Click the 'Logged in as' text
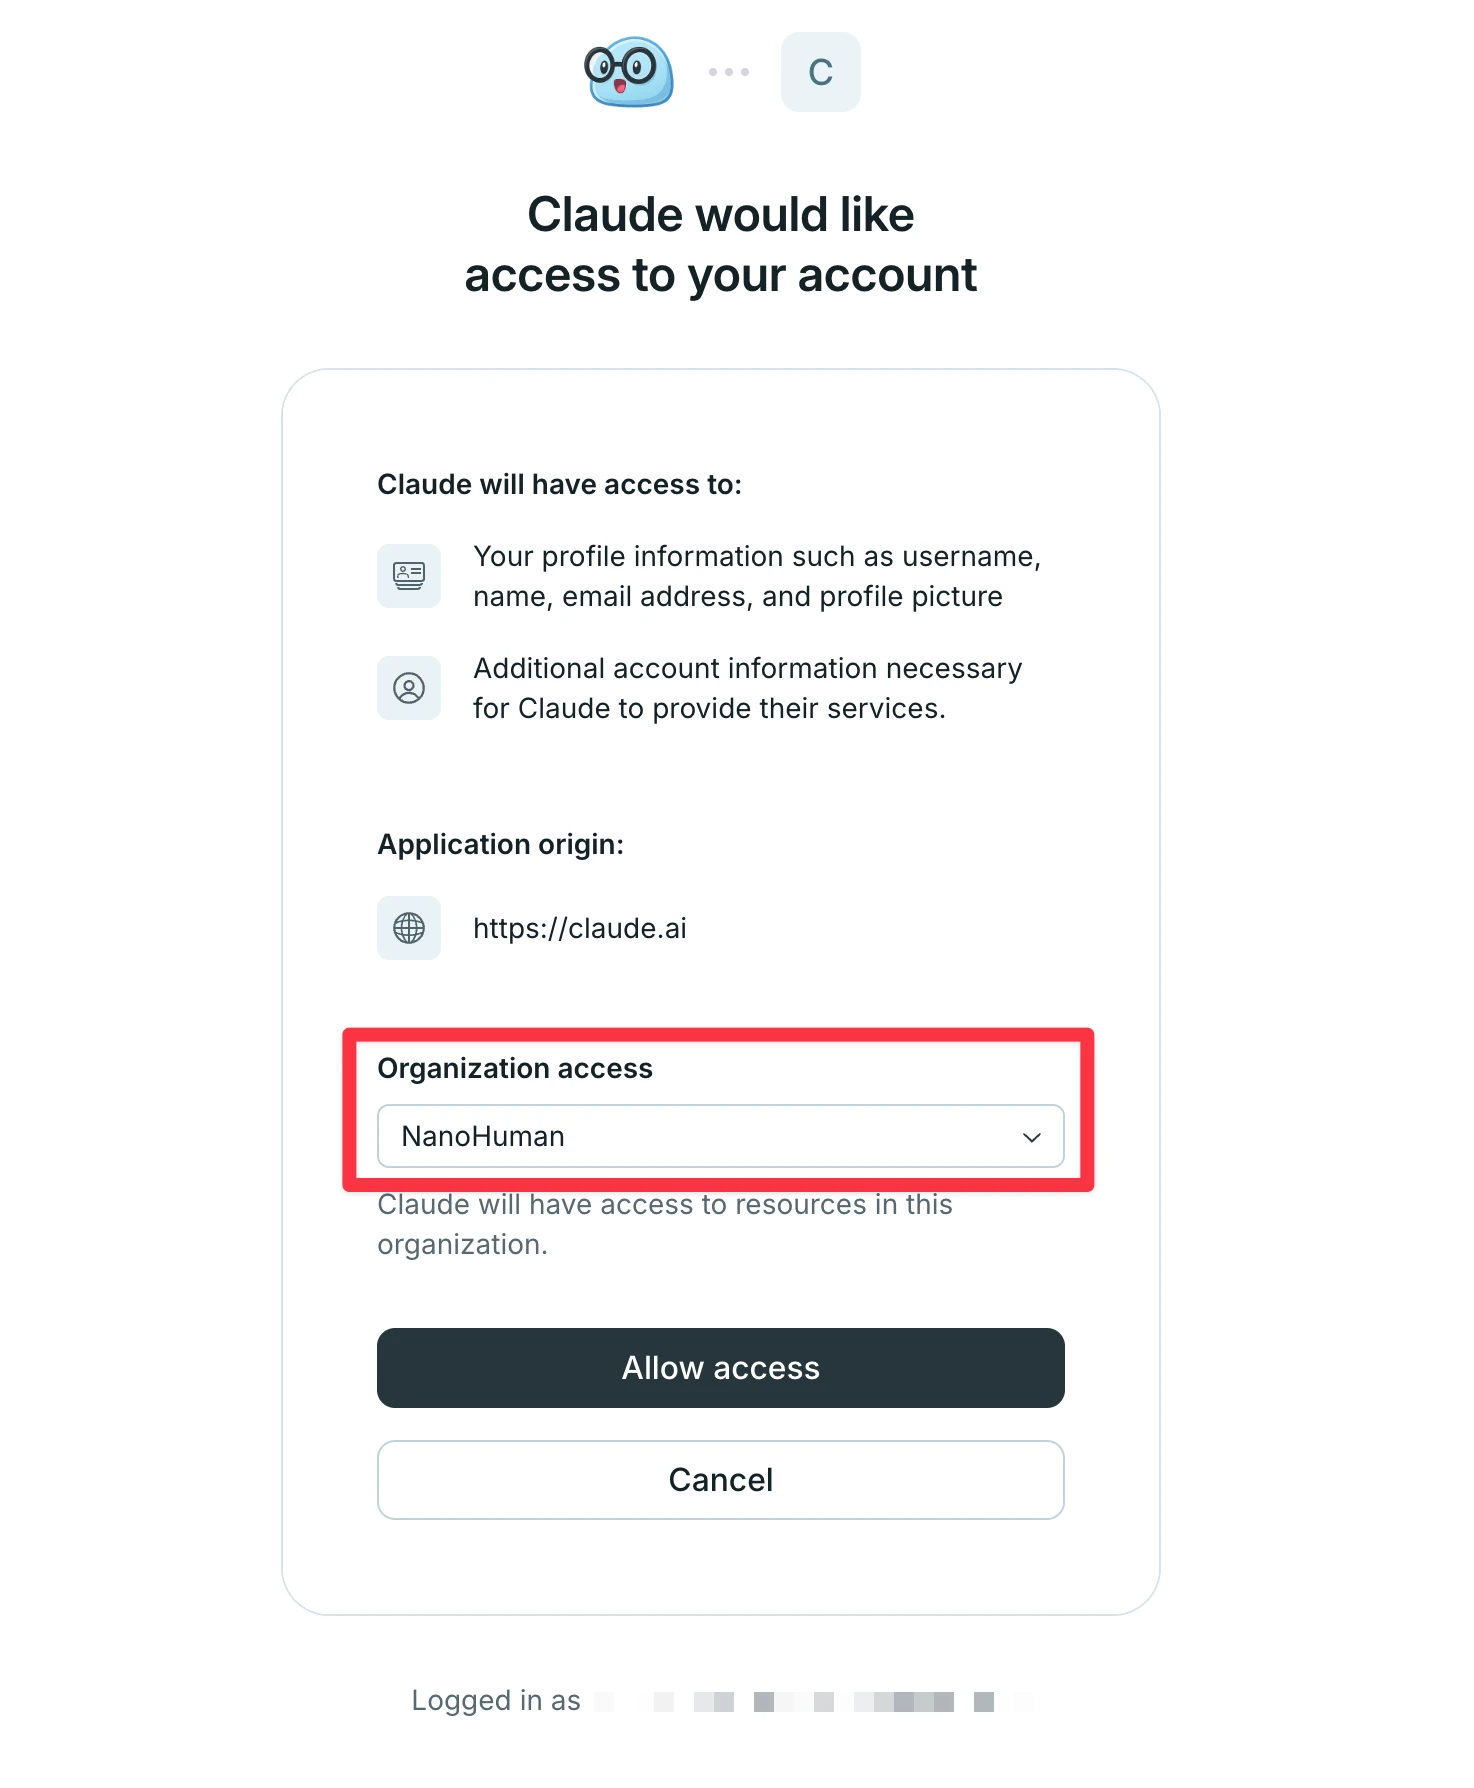 (x=496, y=1701)
